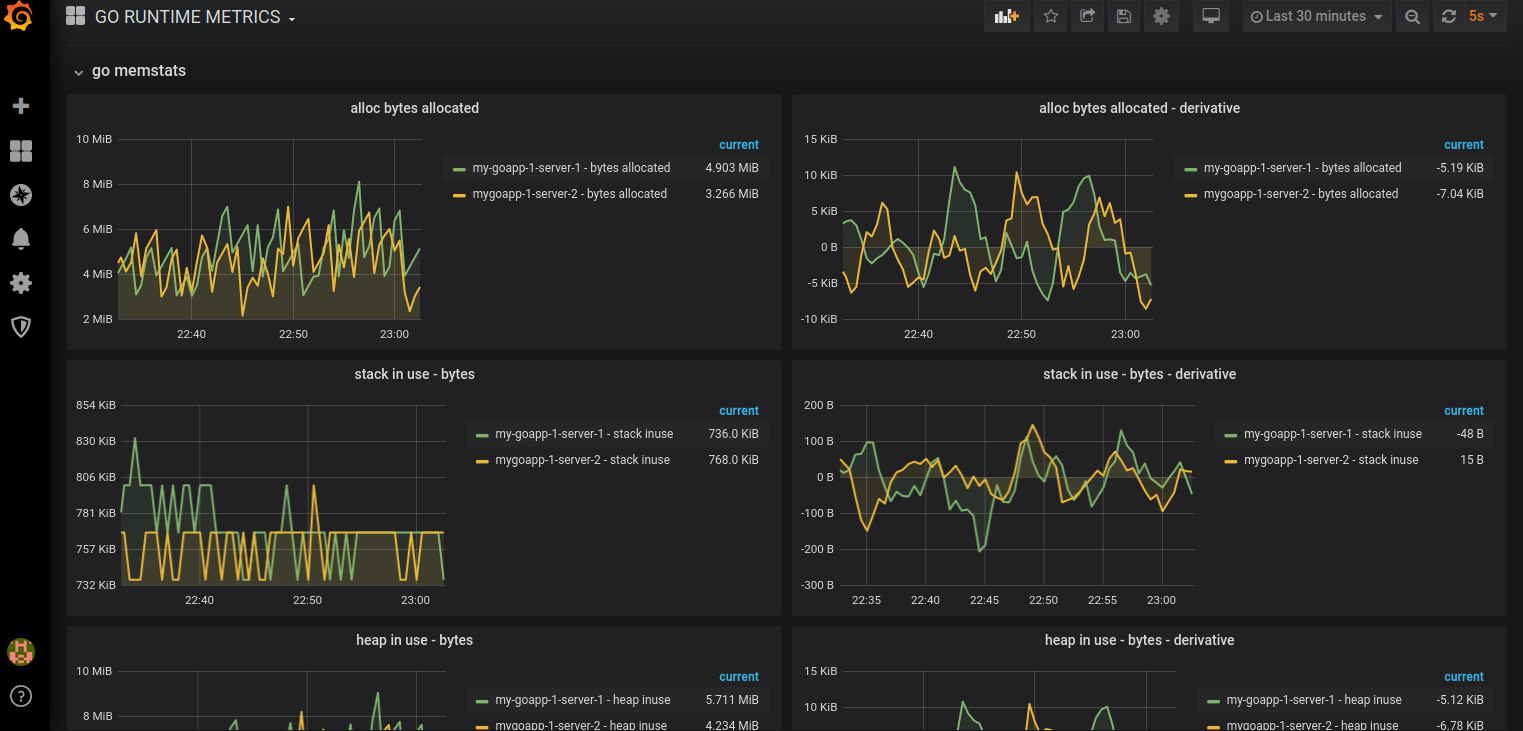The image size is (1523, 731).
Task: Open the Last 30 minutes time picker
Action: coord(1317,16)
